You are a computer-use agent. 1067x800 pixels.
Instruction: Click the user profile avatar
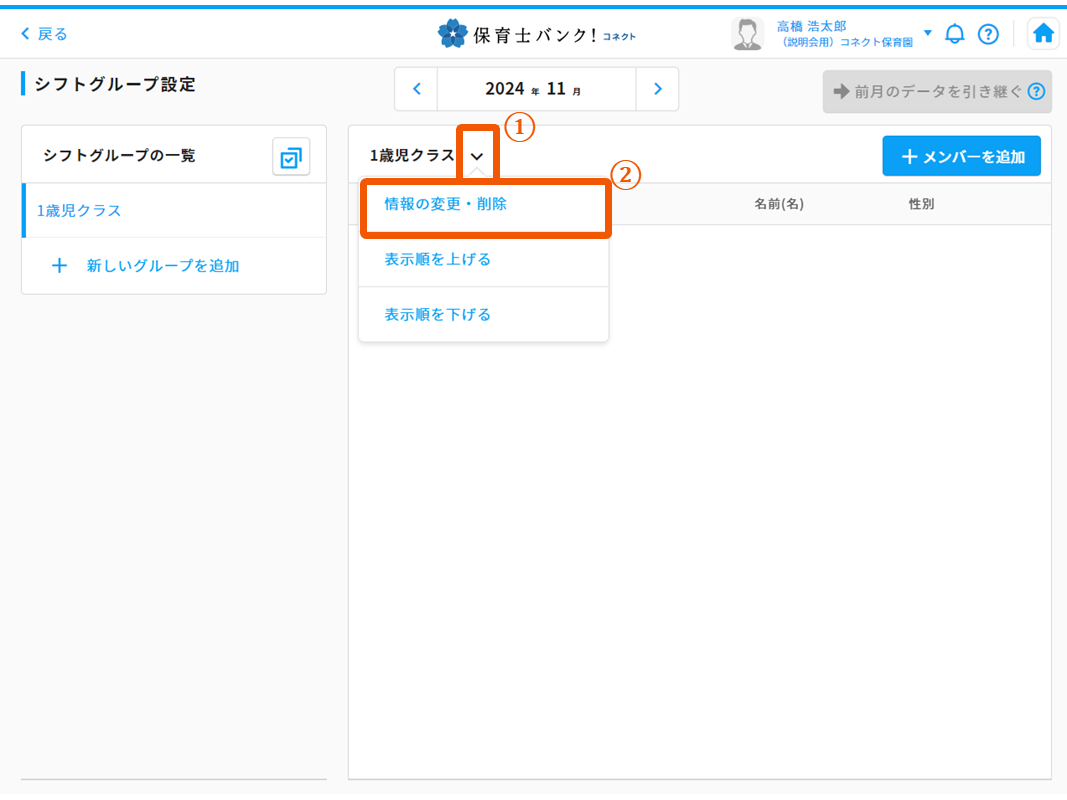(747, 34)
